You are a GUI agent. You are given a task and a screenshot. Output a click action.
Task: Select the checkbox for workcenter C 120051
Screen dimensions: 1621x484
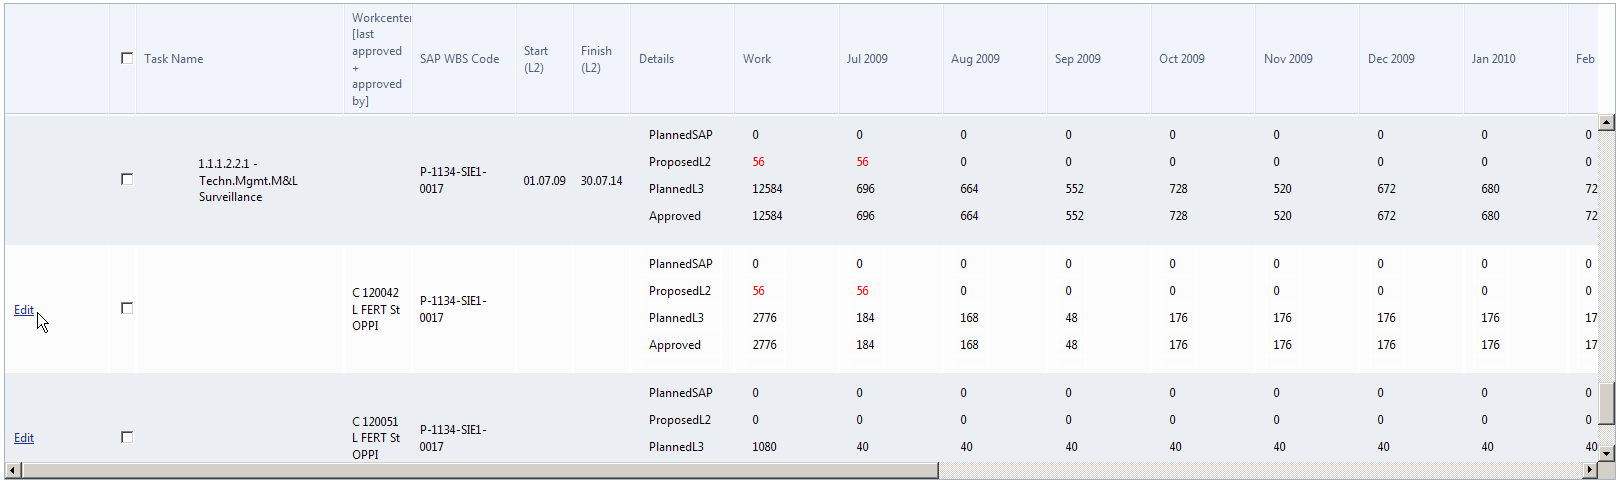pyautogui.click(x=127, y=437)
